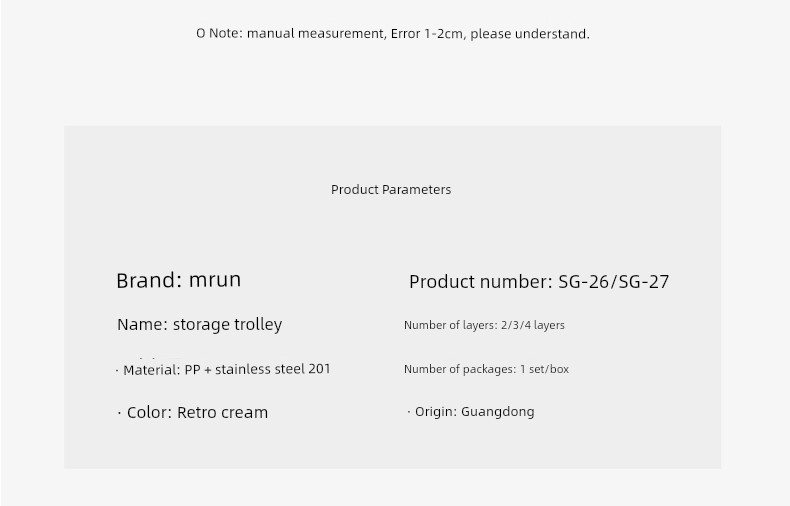Click the bullet before Color label
The image size is (790, 506).
point(119,413)
